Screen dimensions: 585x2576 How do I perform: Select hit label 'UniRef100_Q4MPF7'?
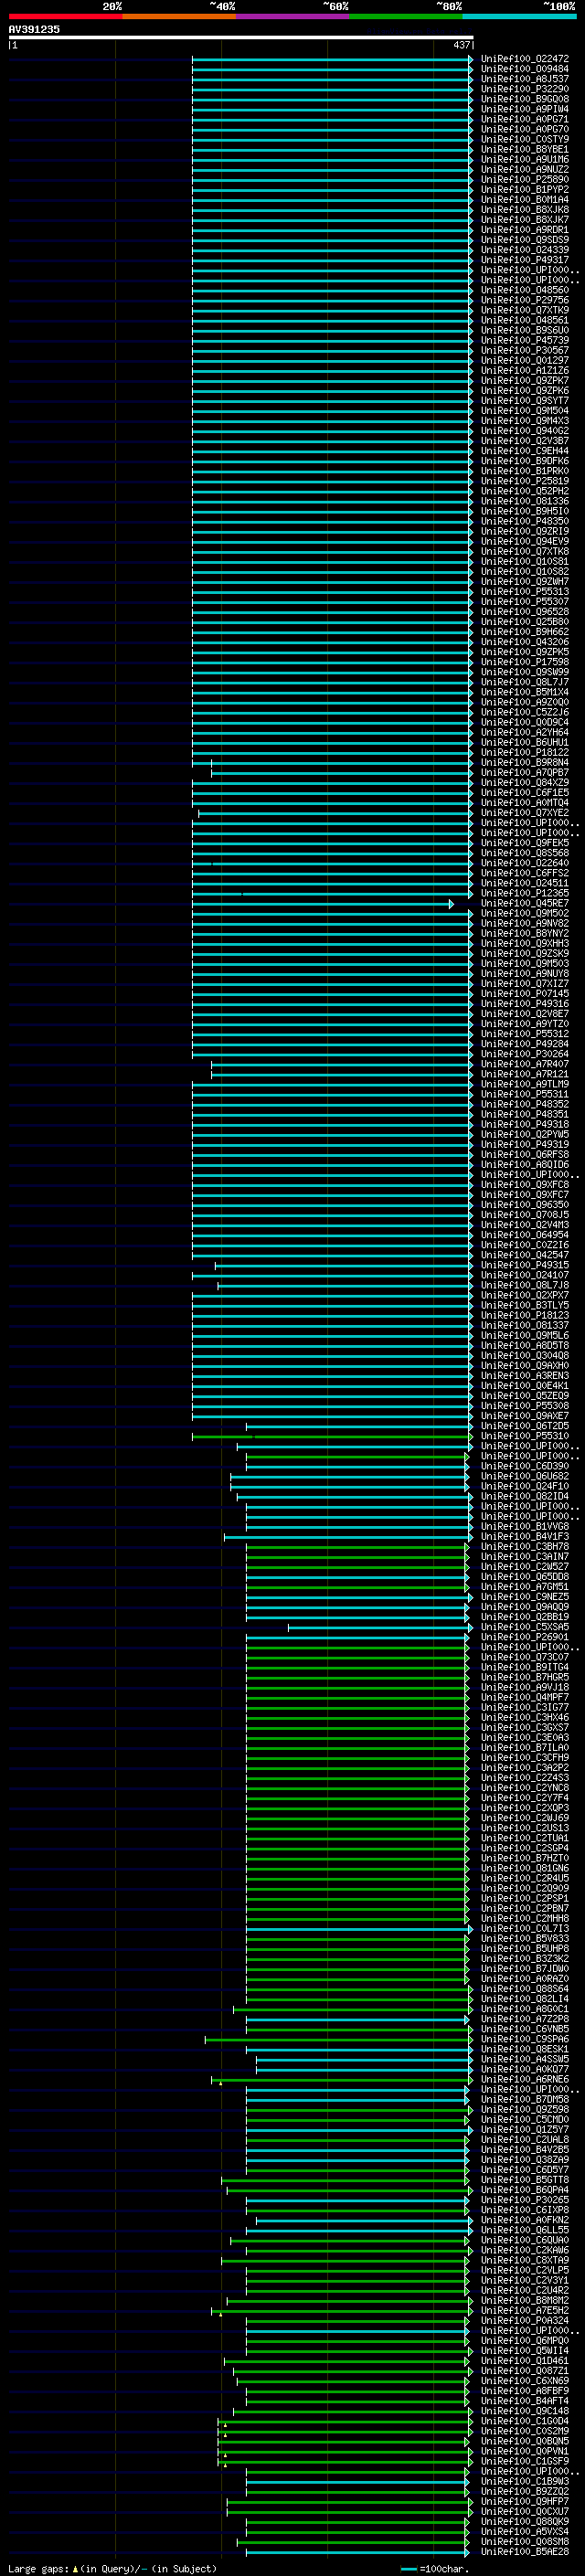click(525, 1697)
